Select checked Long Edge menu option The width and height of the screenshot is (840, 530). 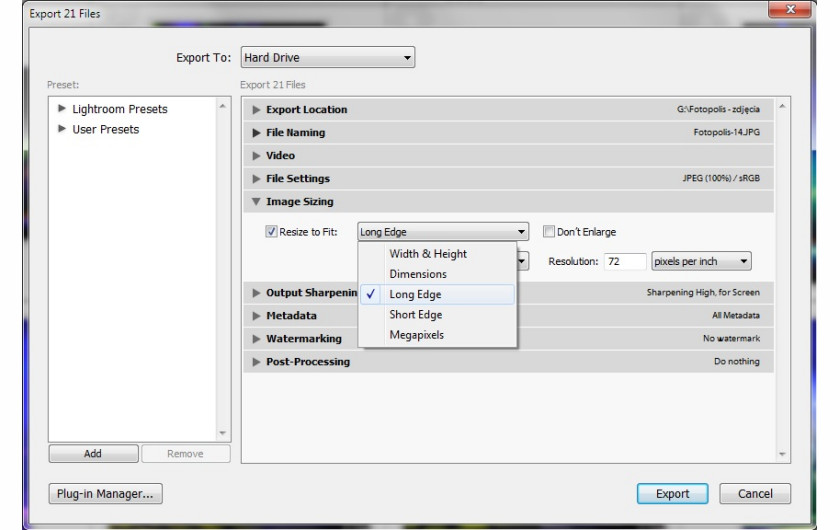click(x=438, y=294)
